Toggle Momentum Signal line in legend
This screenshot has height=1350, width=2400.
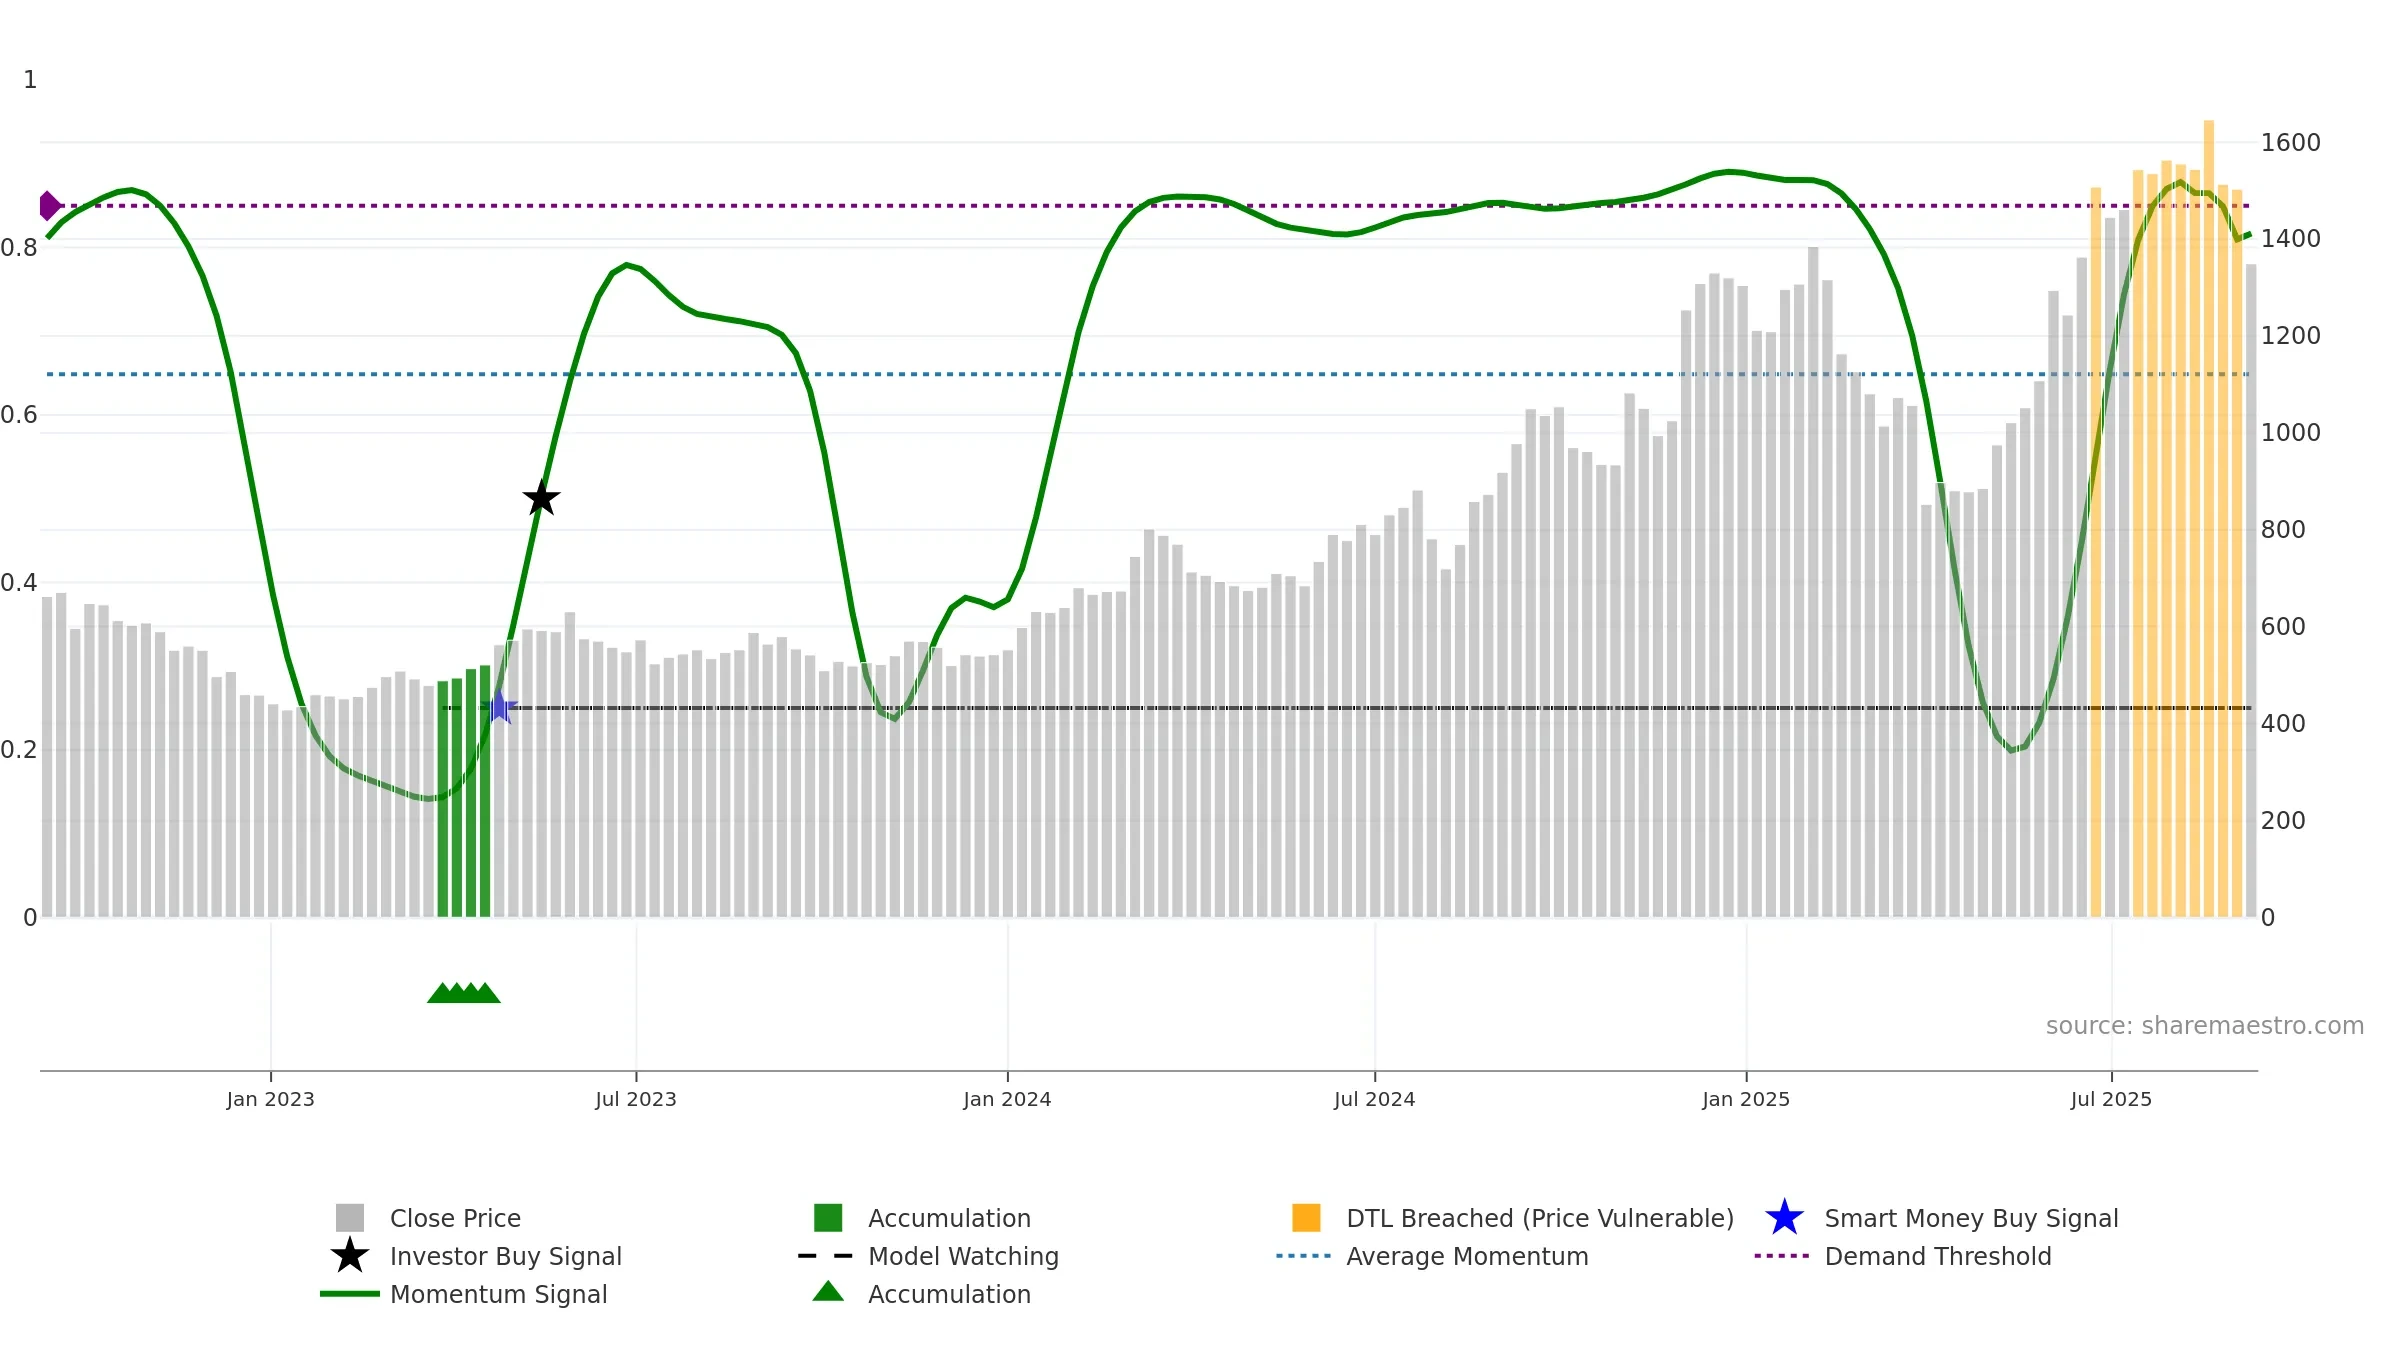coord(498,1294)
